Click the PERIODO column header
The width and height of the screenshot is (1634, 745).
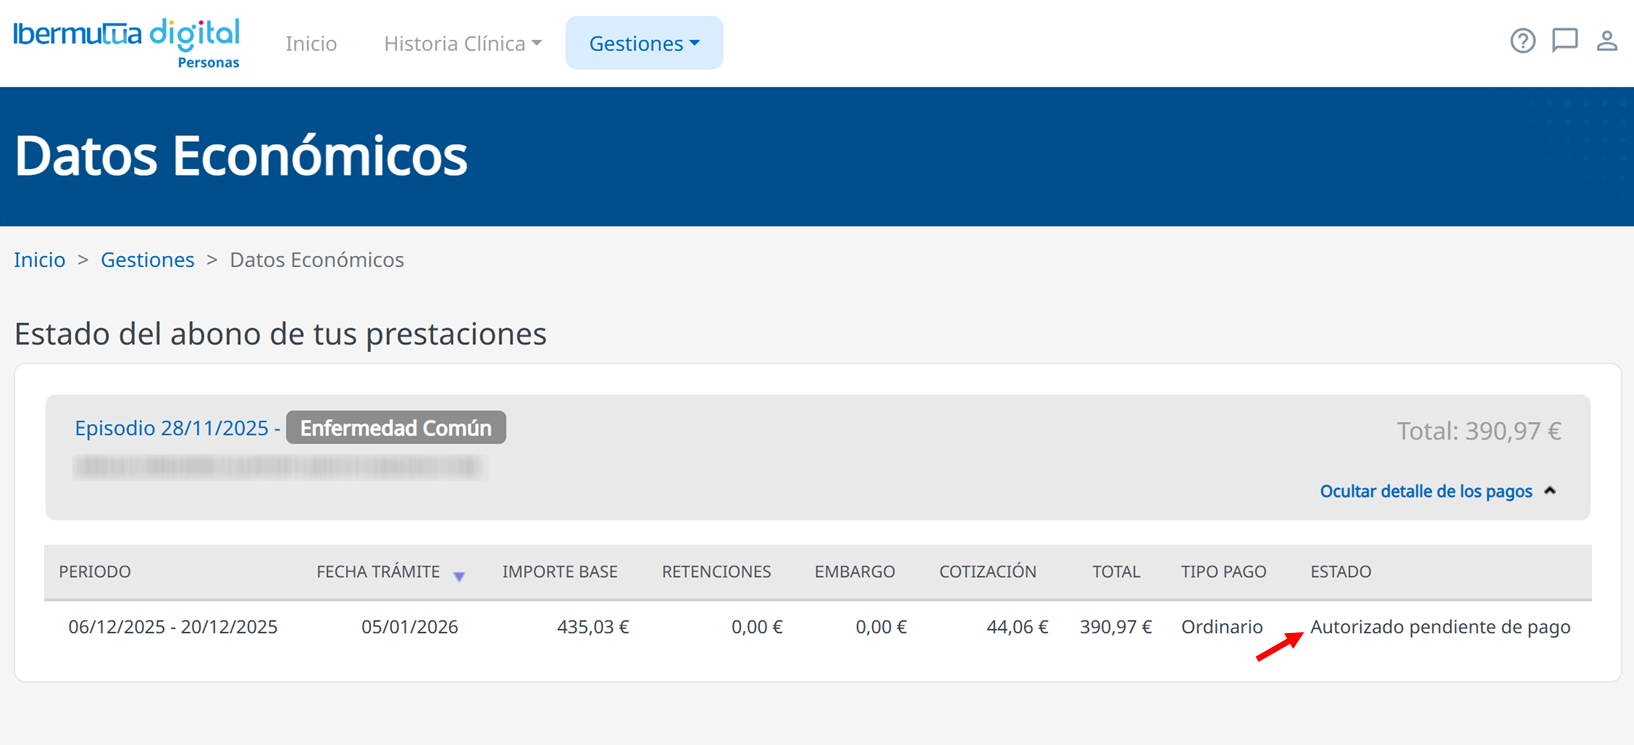pos(95,572)
